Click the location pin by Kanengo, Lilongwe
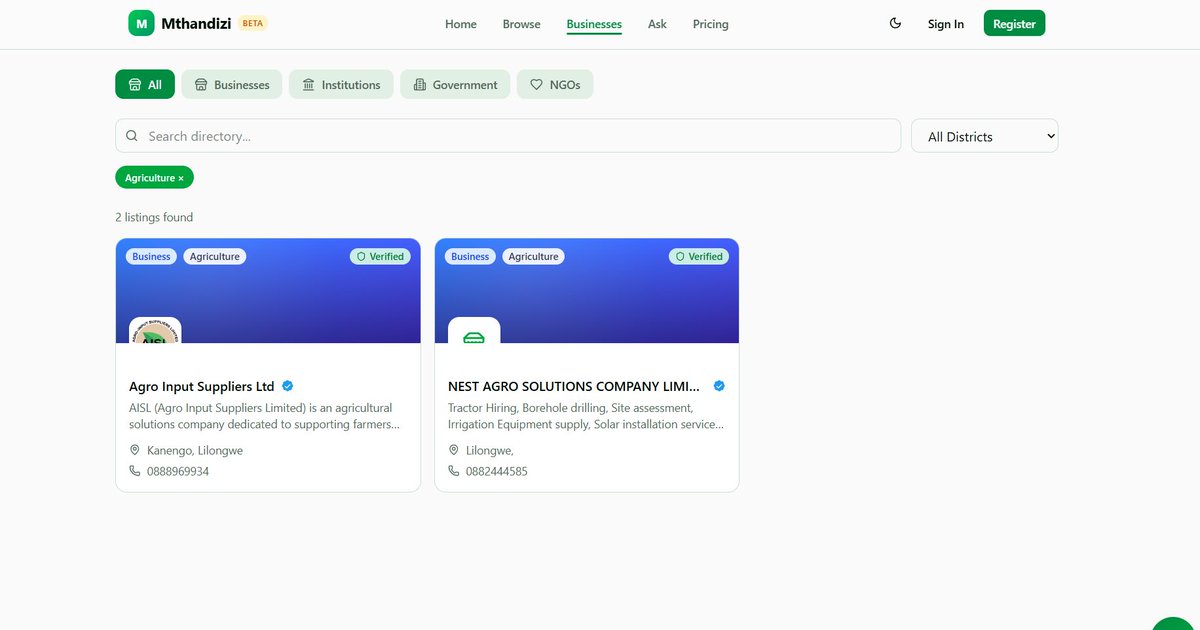Viewport: 1200px width, 630px height. coord(135,450)
